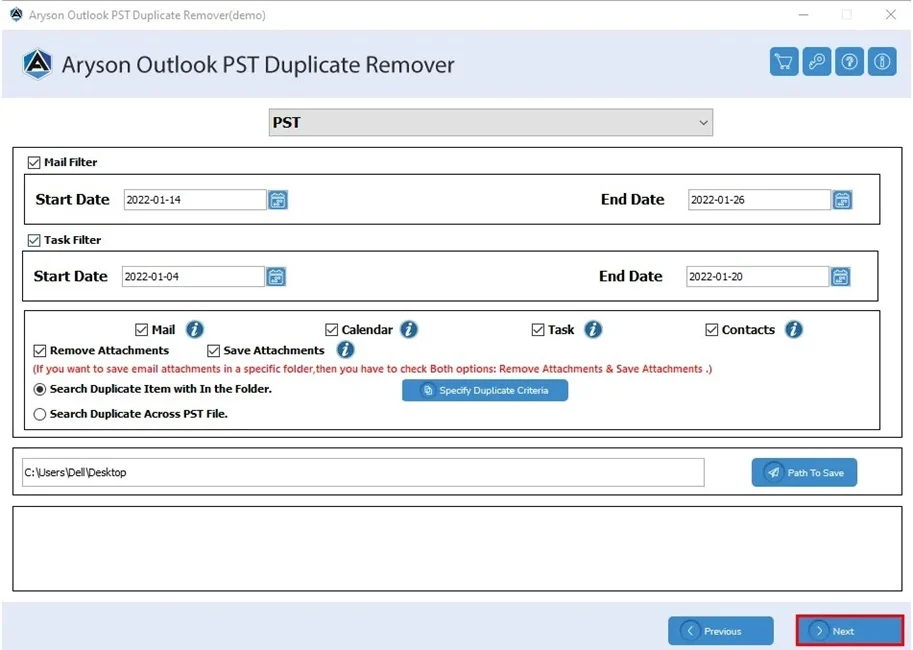Click the save path field showing C:\Users\Dell\Desktop
Screen dimensions: 913x650
click(x=363, y=472)
